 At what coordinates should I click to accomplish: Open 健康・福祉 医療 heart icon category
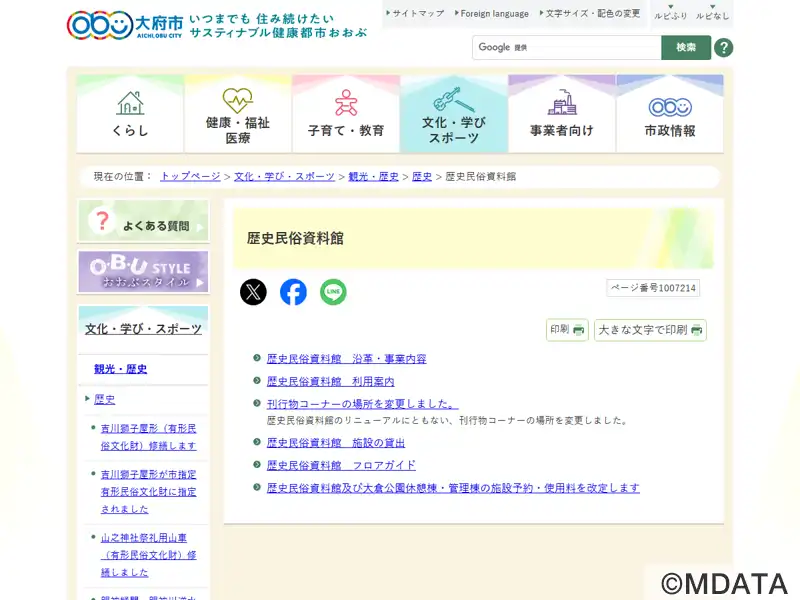click(238, 114)
